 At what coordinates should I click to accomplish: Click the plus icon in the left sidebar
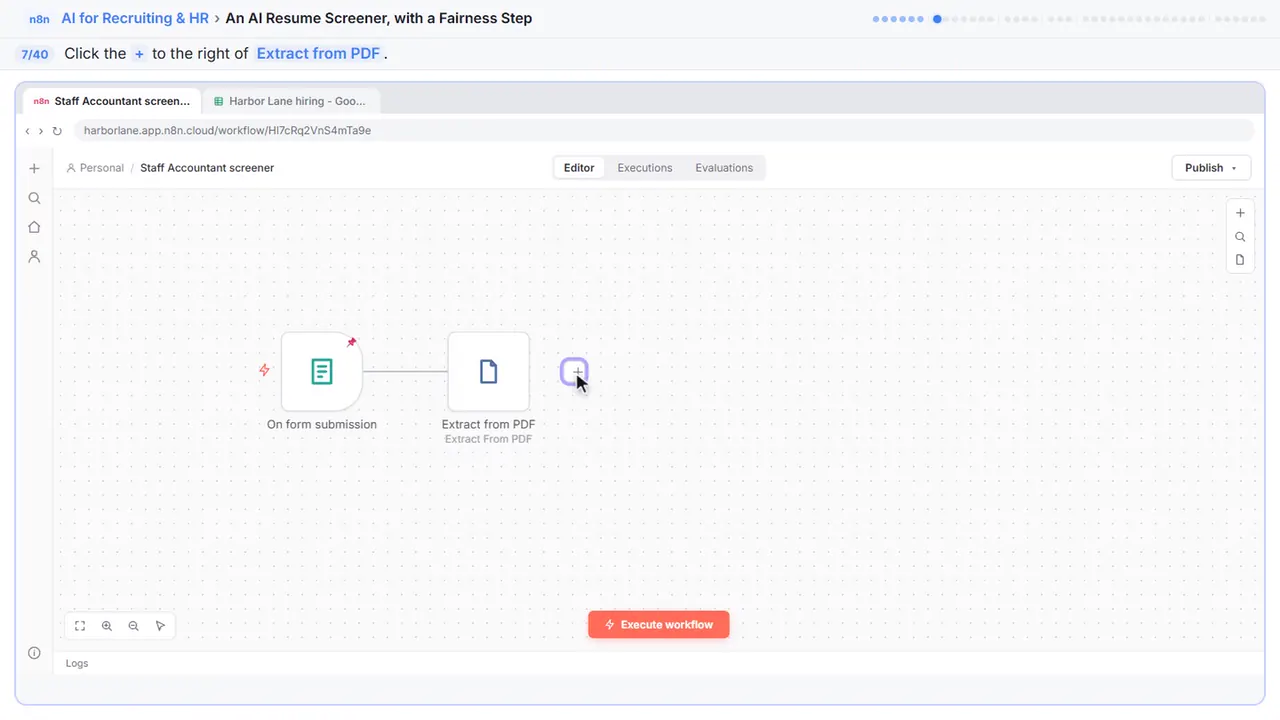coord(34,169)
